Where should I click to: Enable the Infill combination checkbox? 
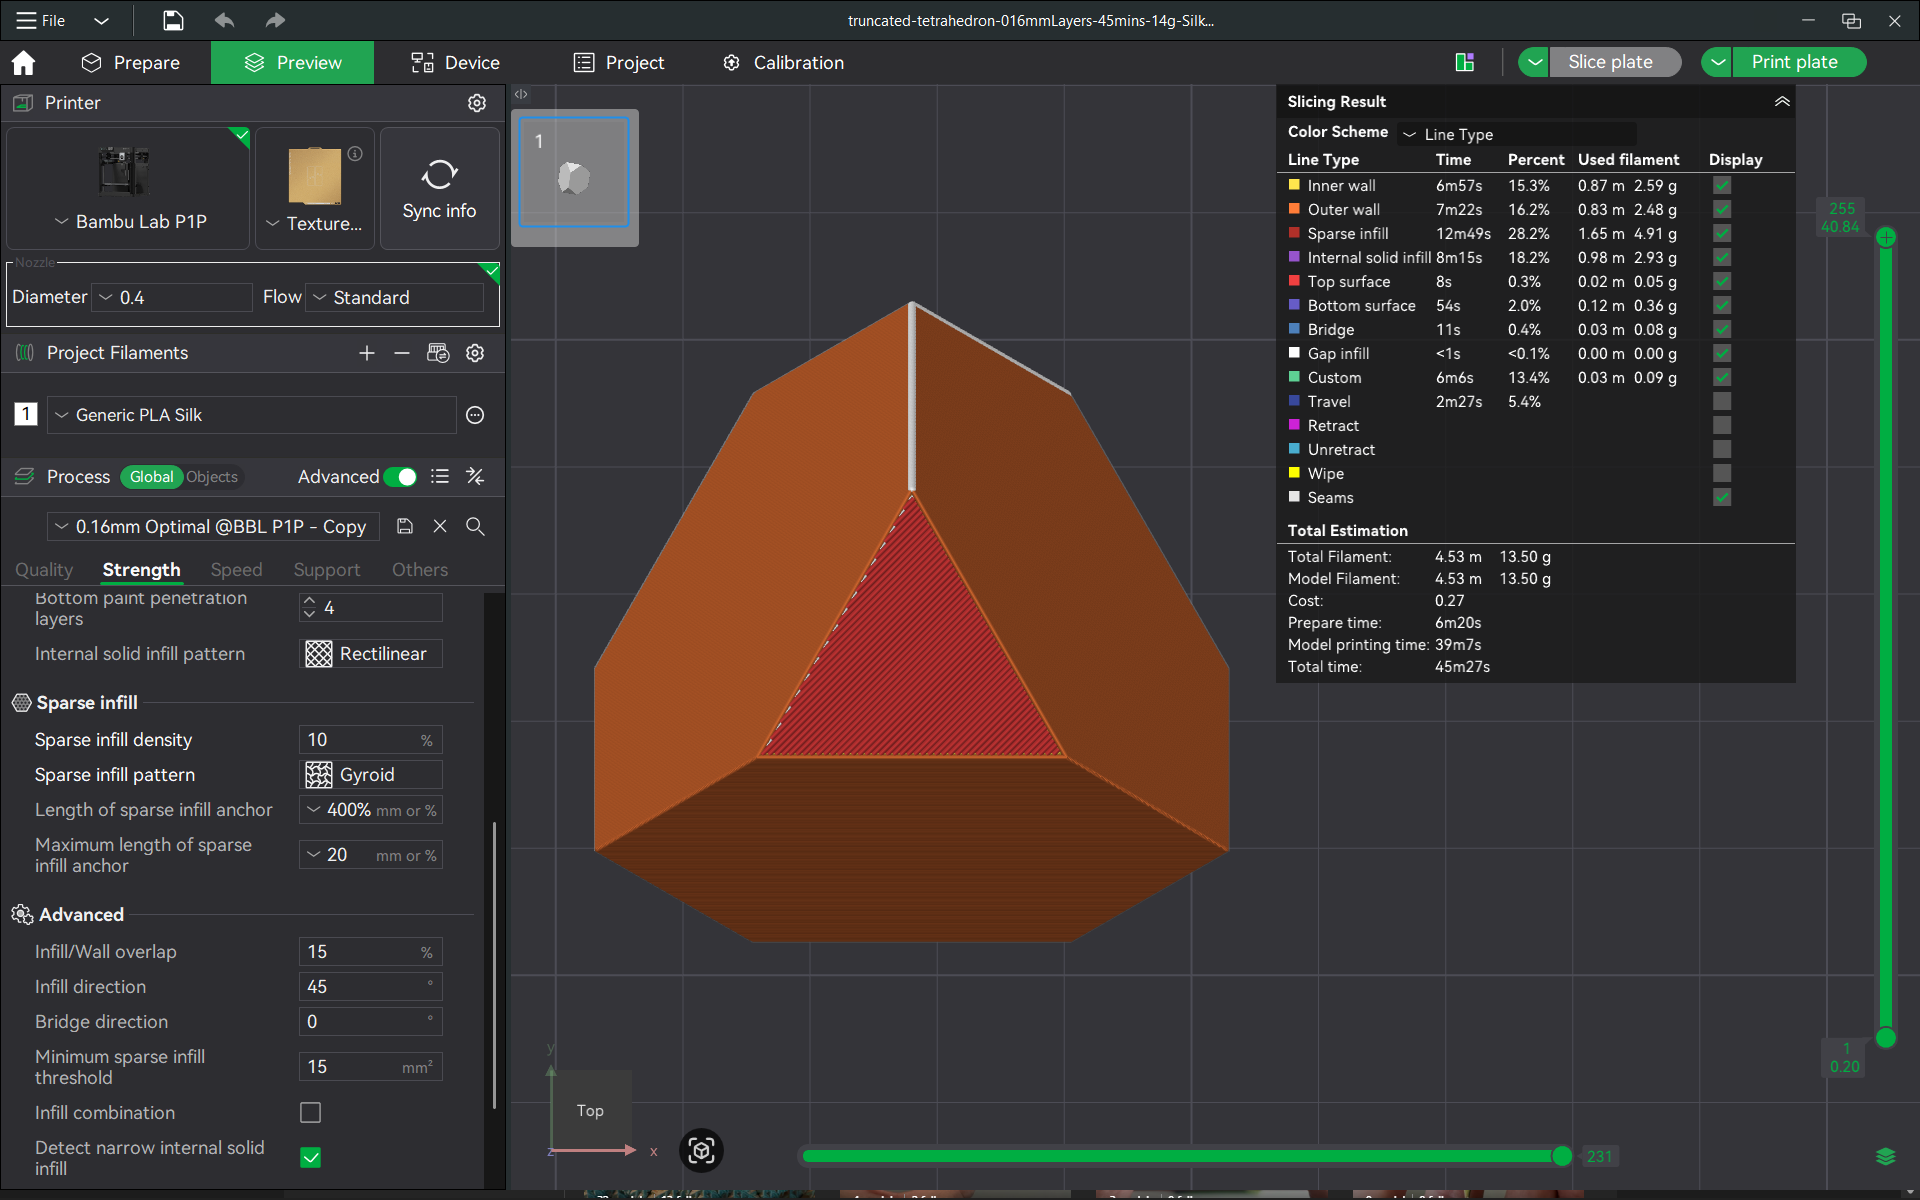(311, 1112)
